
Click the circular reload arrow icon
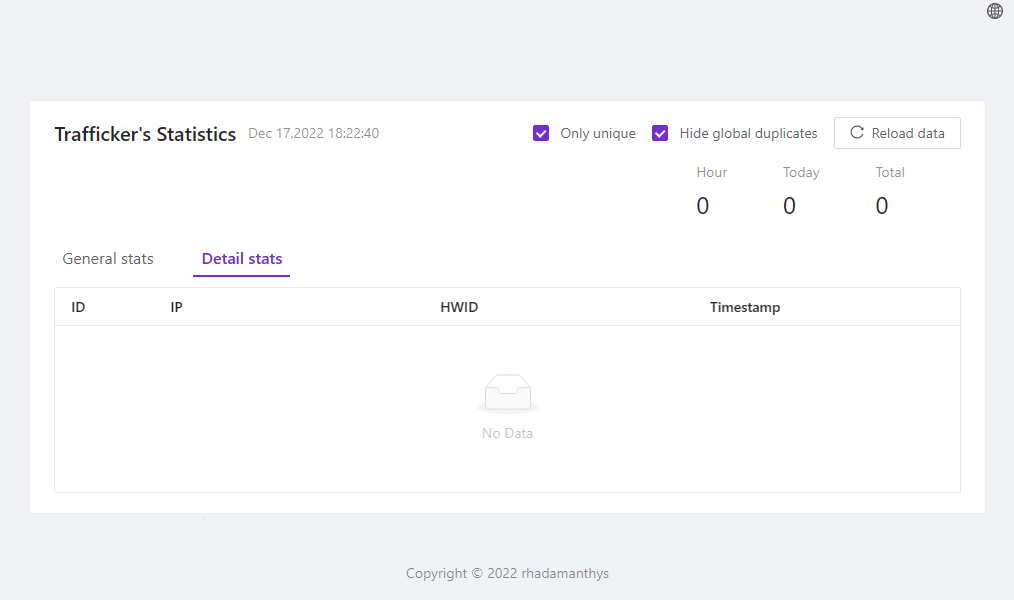857,133
